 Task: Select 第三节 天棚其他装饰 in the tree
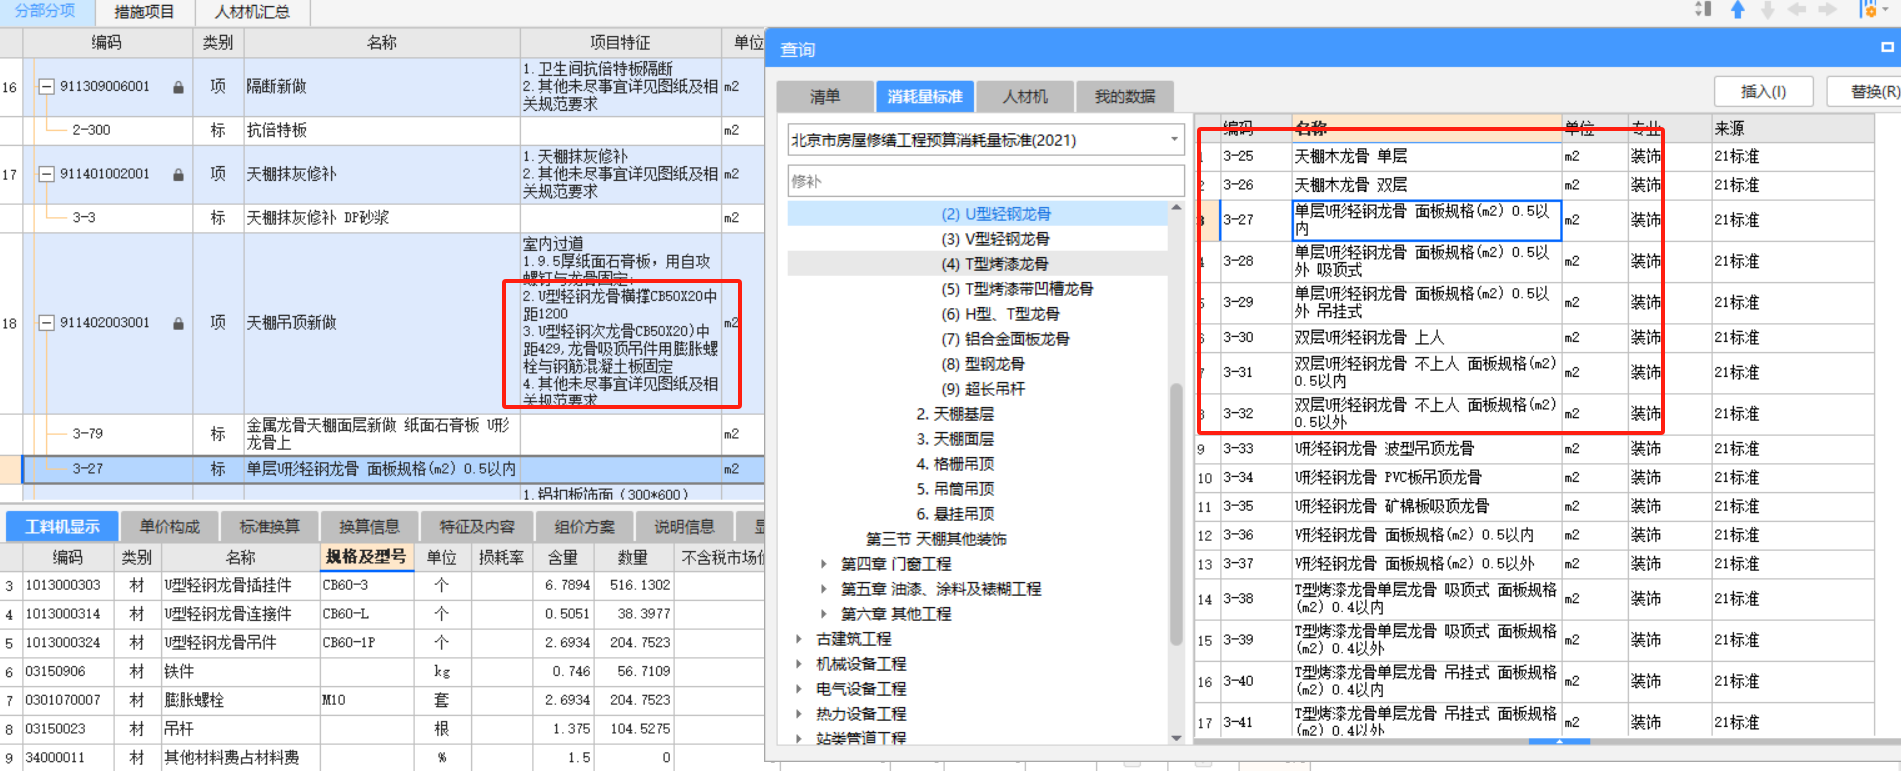tap(936, 539)
